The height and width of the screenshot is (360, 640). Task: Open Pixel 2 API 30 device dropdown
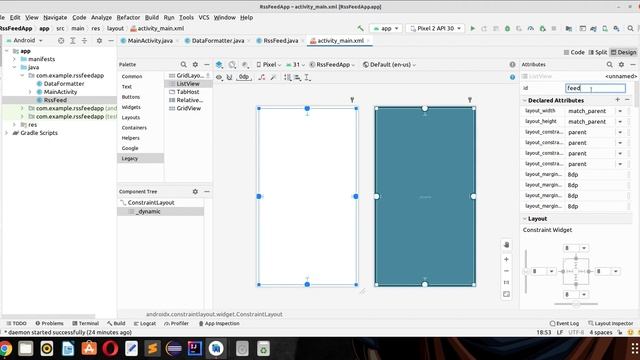pyautogui.click(x=435, y=29)
